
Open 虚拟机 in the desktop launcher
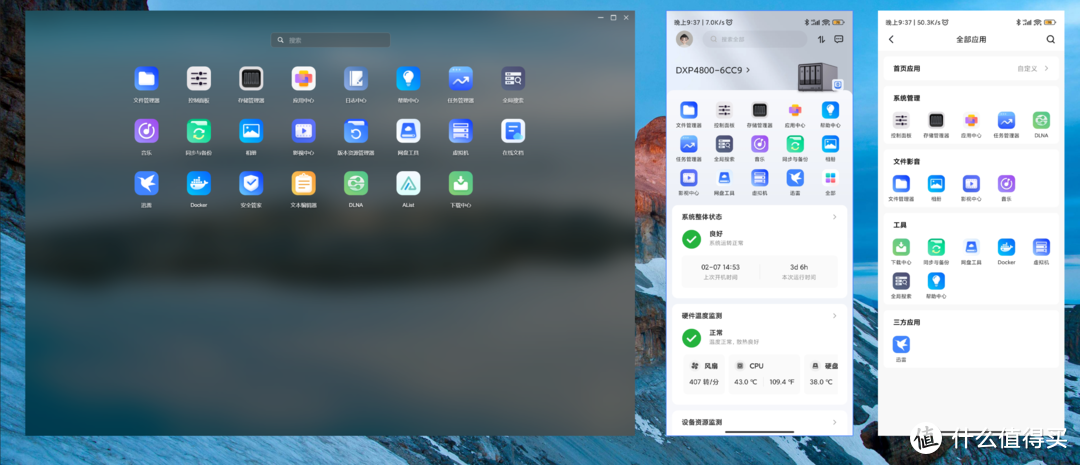460,131
